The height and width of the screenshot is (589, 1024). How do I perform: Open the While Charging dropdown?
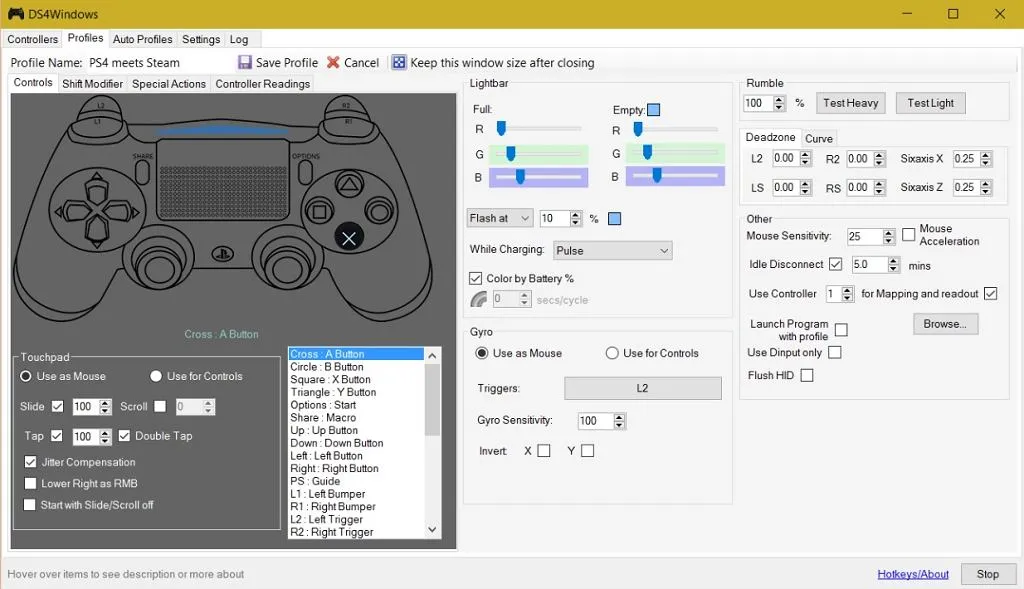[x=612, y=250]
